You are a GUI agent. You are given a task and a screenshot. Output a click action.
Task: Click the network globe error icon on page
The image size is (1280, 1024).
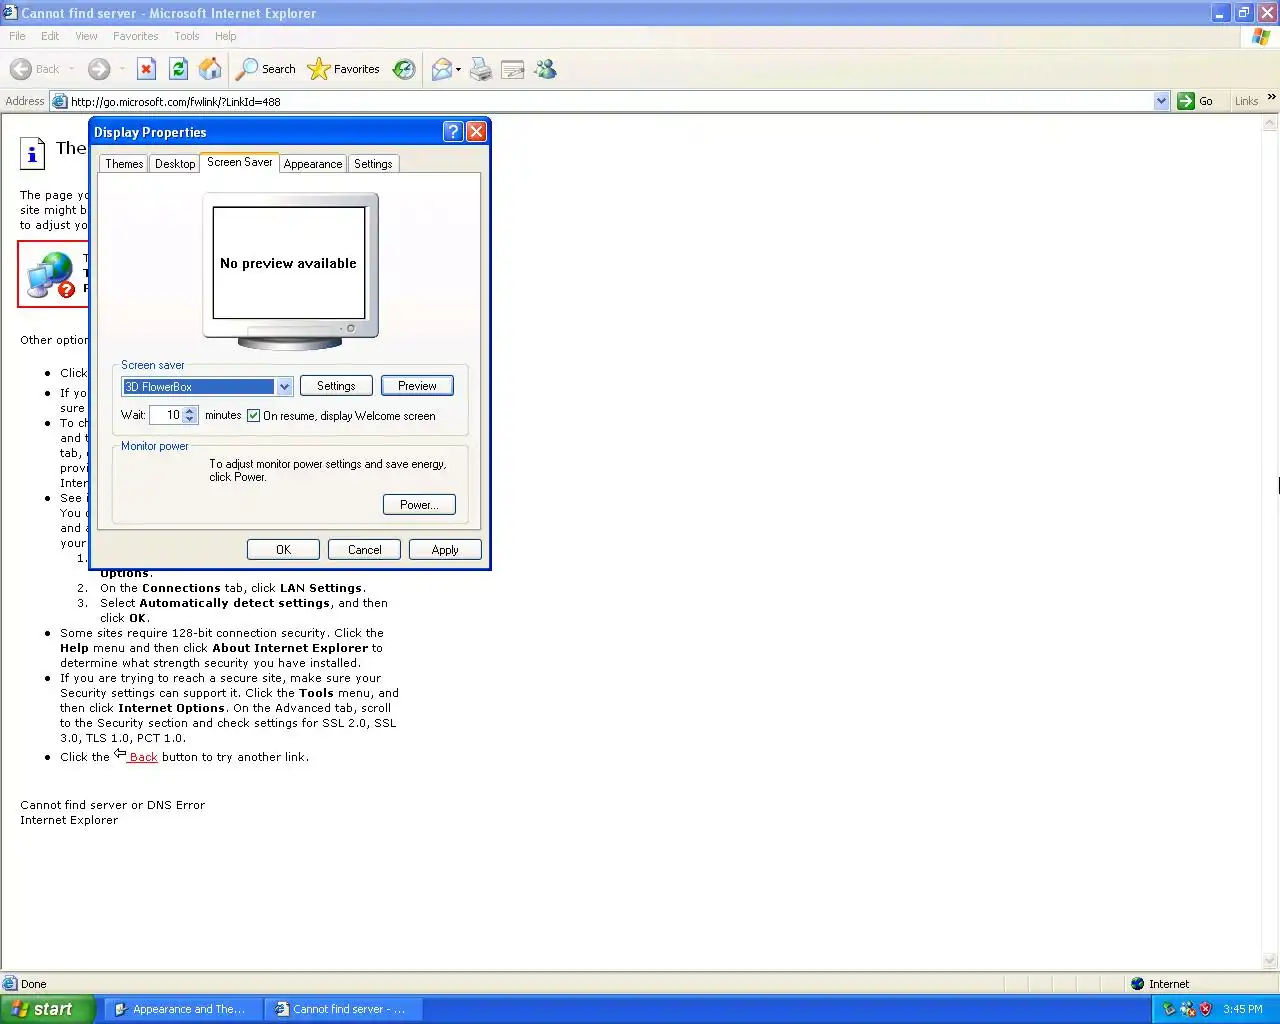pyautogui.click(x=52, y=275)
